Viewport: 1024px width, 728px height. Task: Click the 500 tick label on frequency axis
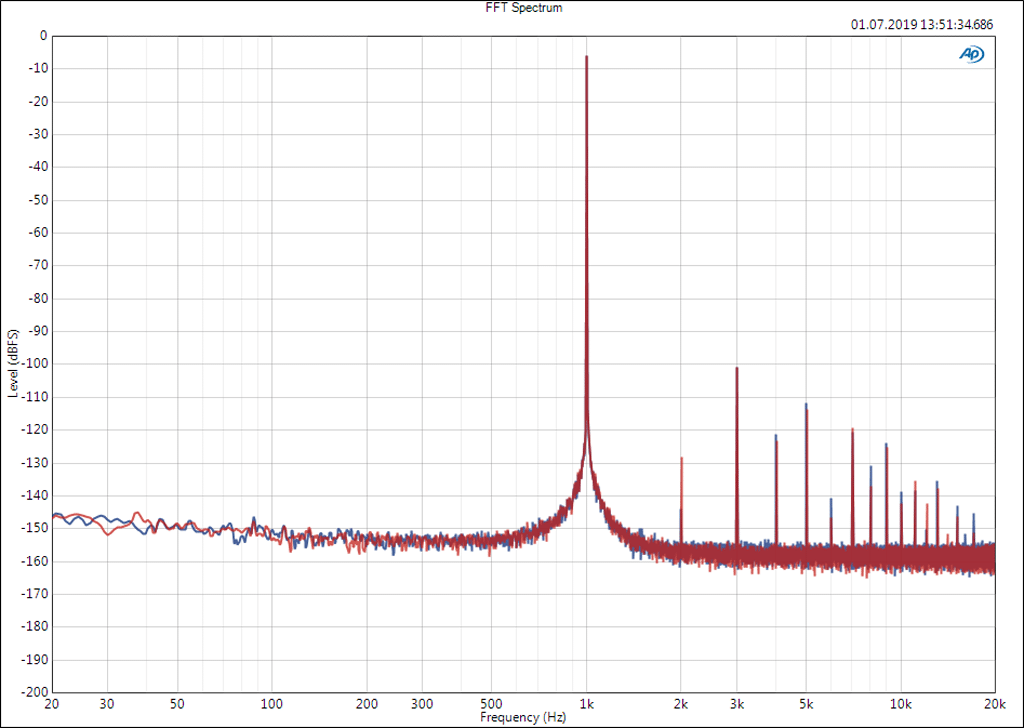(491, 704)
